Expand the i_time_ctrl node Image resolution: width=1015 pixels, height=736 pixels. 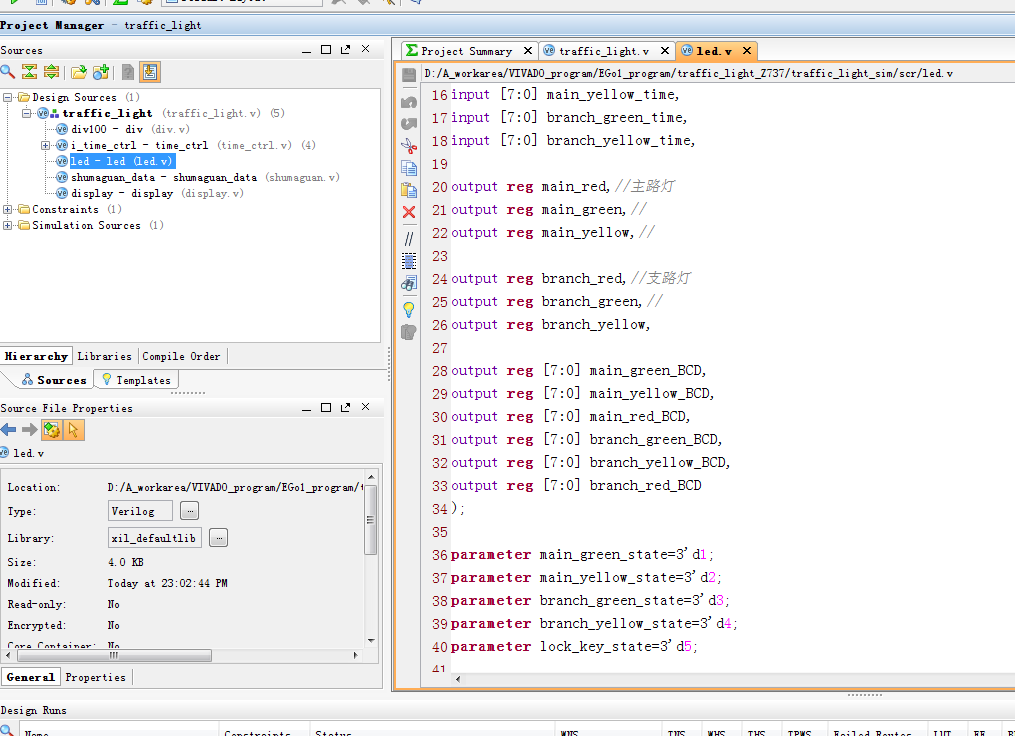click(x=45, y=145)
